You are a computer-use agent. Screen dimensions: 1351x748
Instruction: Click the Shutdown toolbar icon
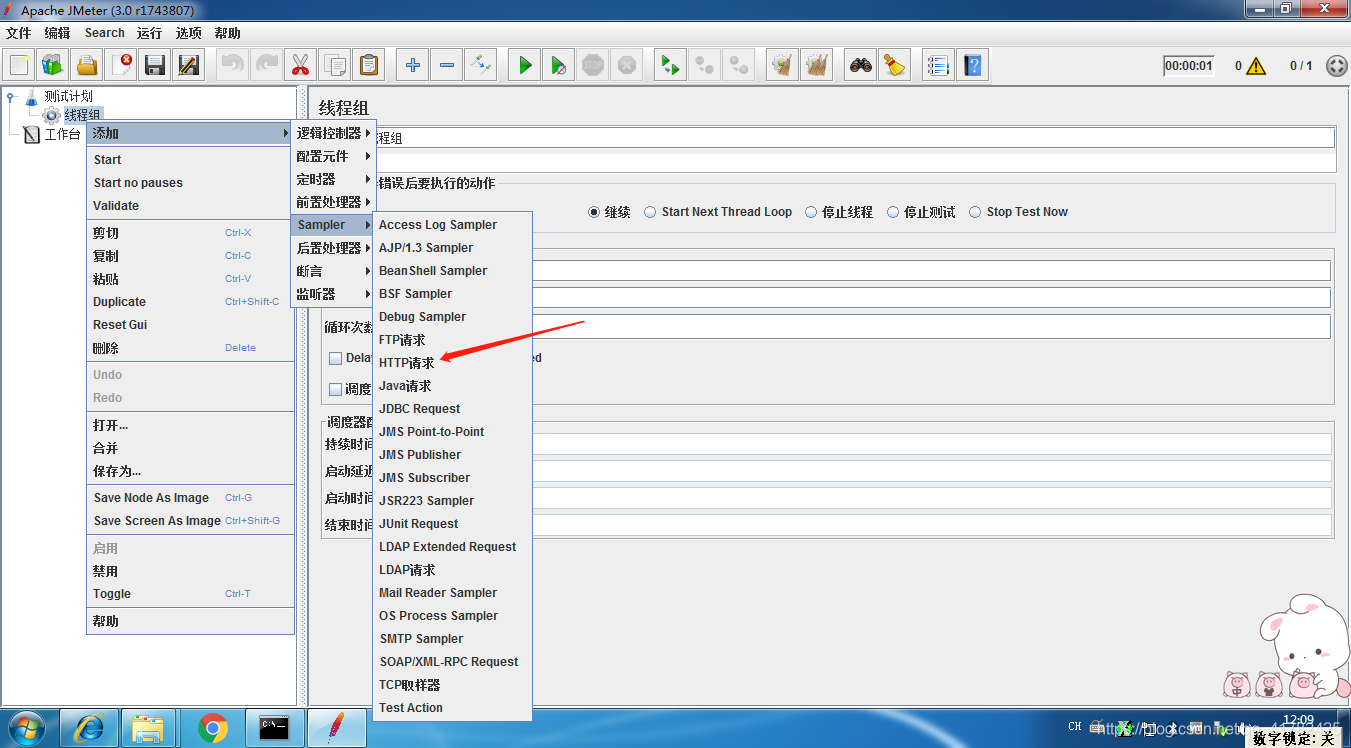tap(627, 66)
